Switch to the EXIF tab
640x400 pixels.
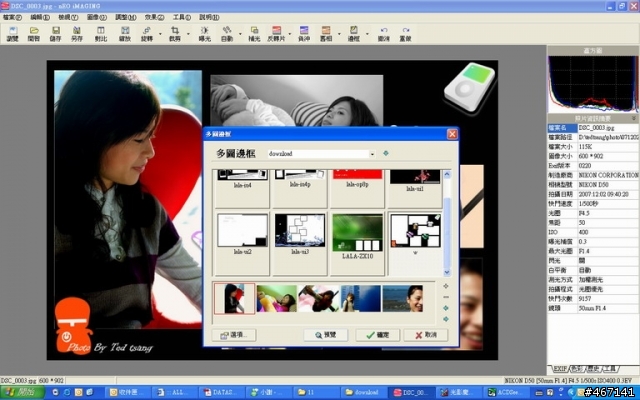point(560,369)
